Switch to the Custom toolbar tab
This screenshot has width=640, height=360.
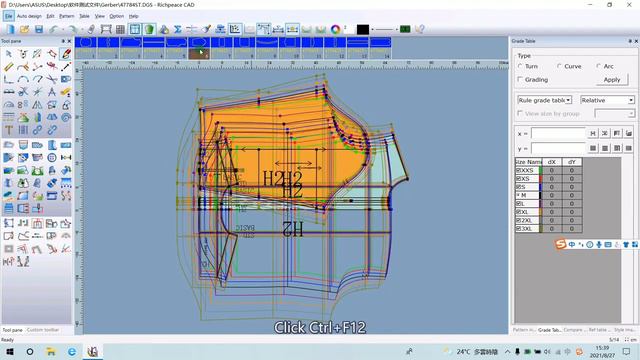[43, 330]
